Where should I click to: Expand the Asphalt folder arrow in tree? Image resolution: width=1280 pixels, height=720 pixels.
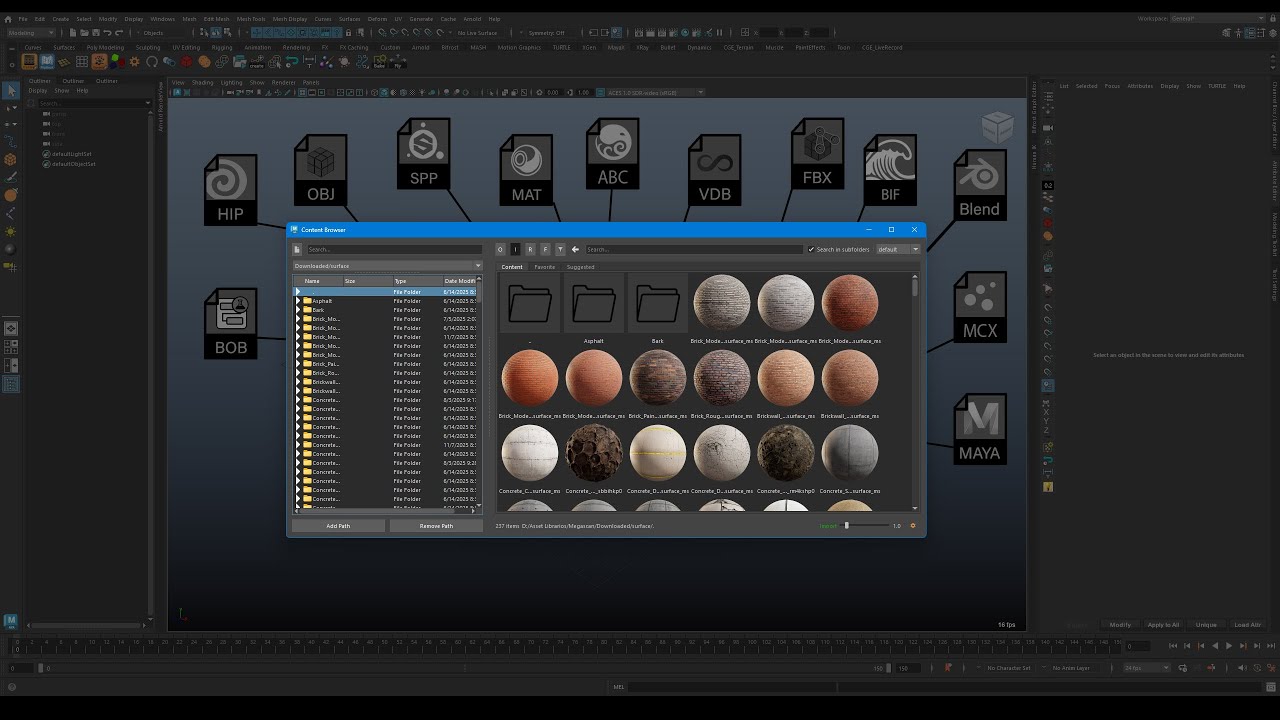(x=298, y=301)
